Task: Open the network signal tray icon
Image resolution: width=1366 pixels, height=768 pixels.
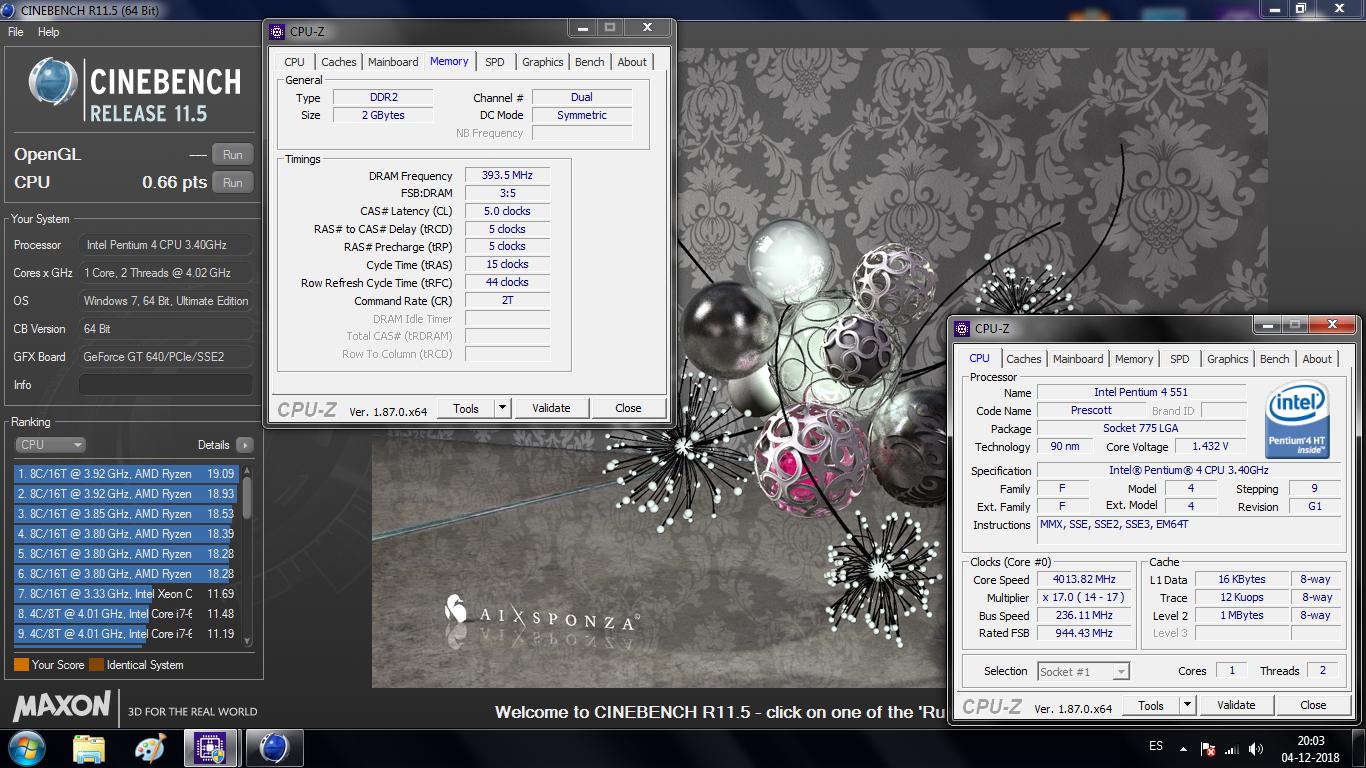Action: click(1231, 749)
